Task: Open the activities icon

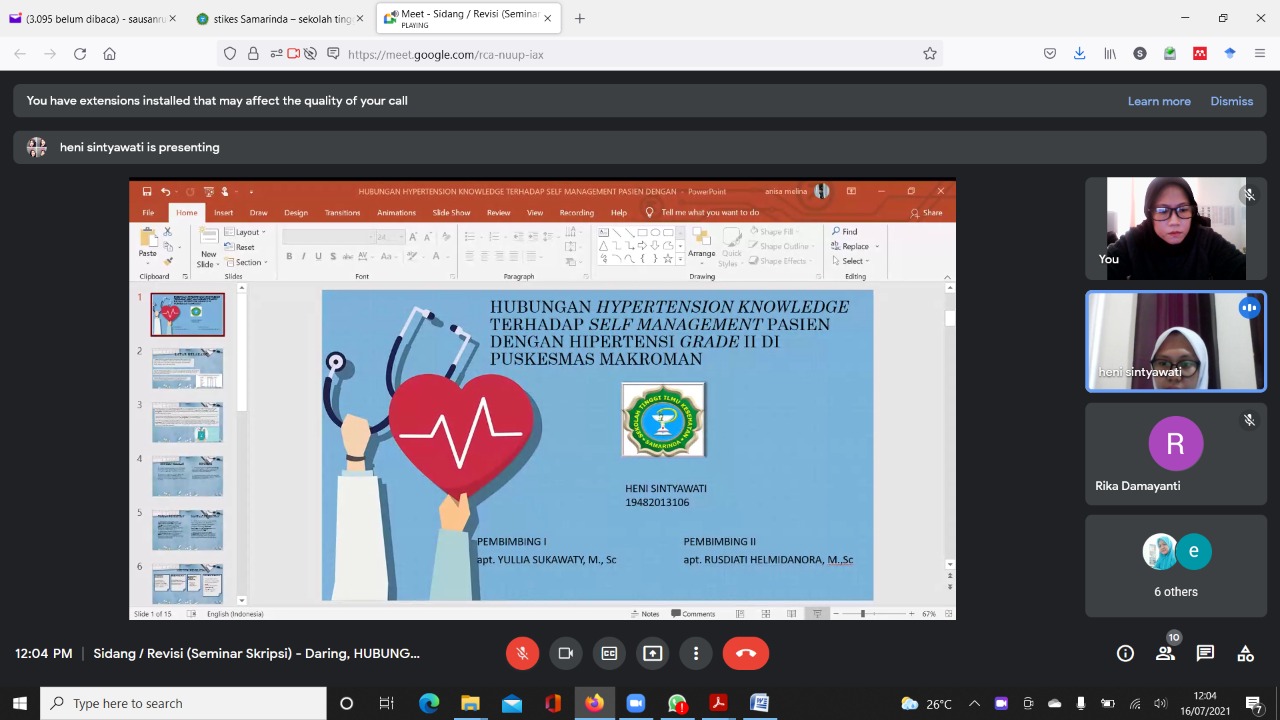Action: pyautogui.click(x=1245, y=653)
